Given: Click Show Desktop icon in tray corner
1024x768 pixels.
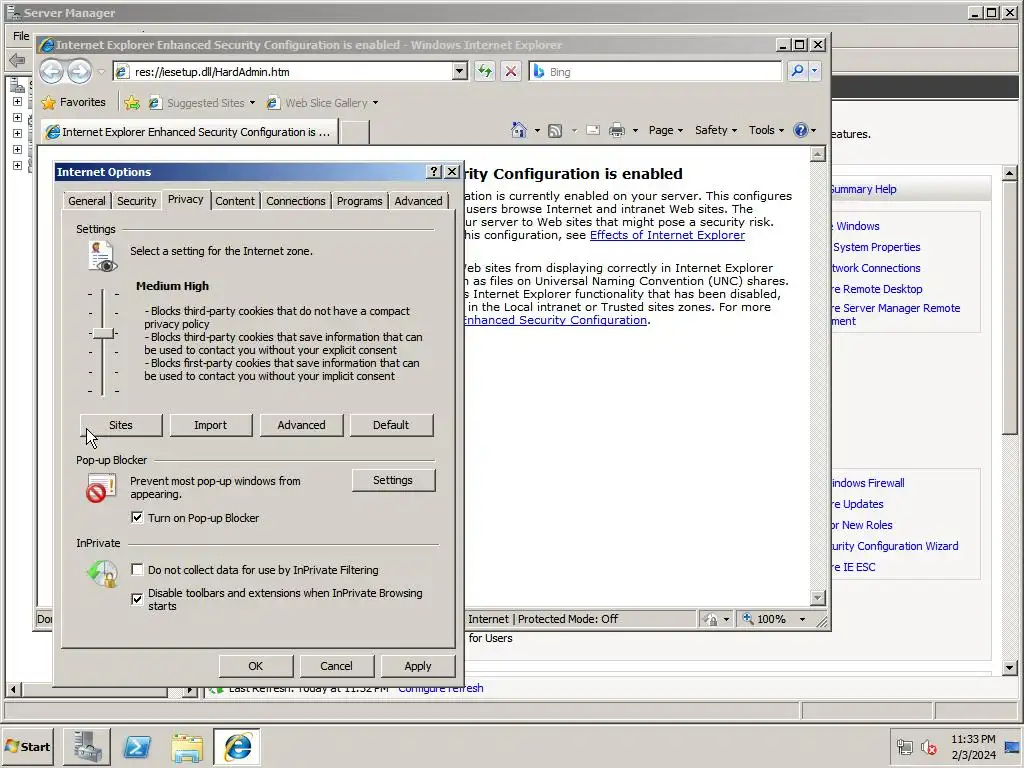Looking at the screenshot, I should click(x=1013, y=746).
